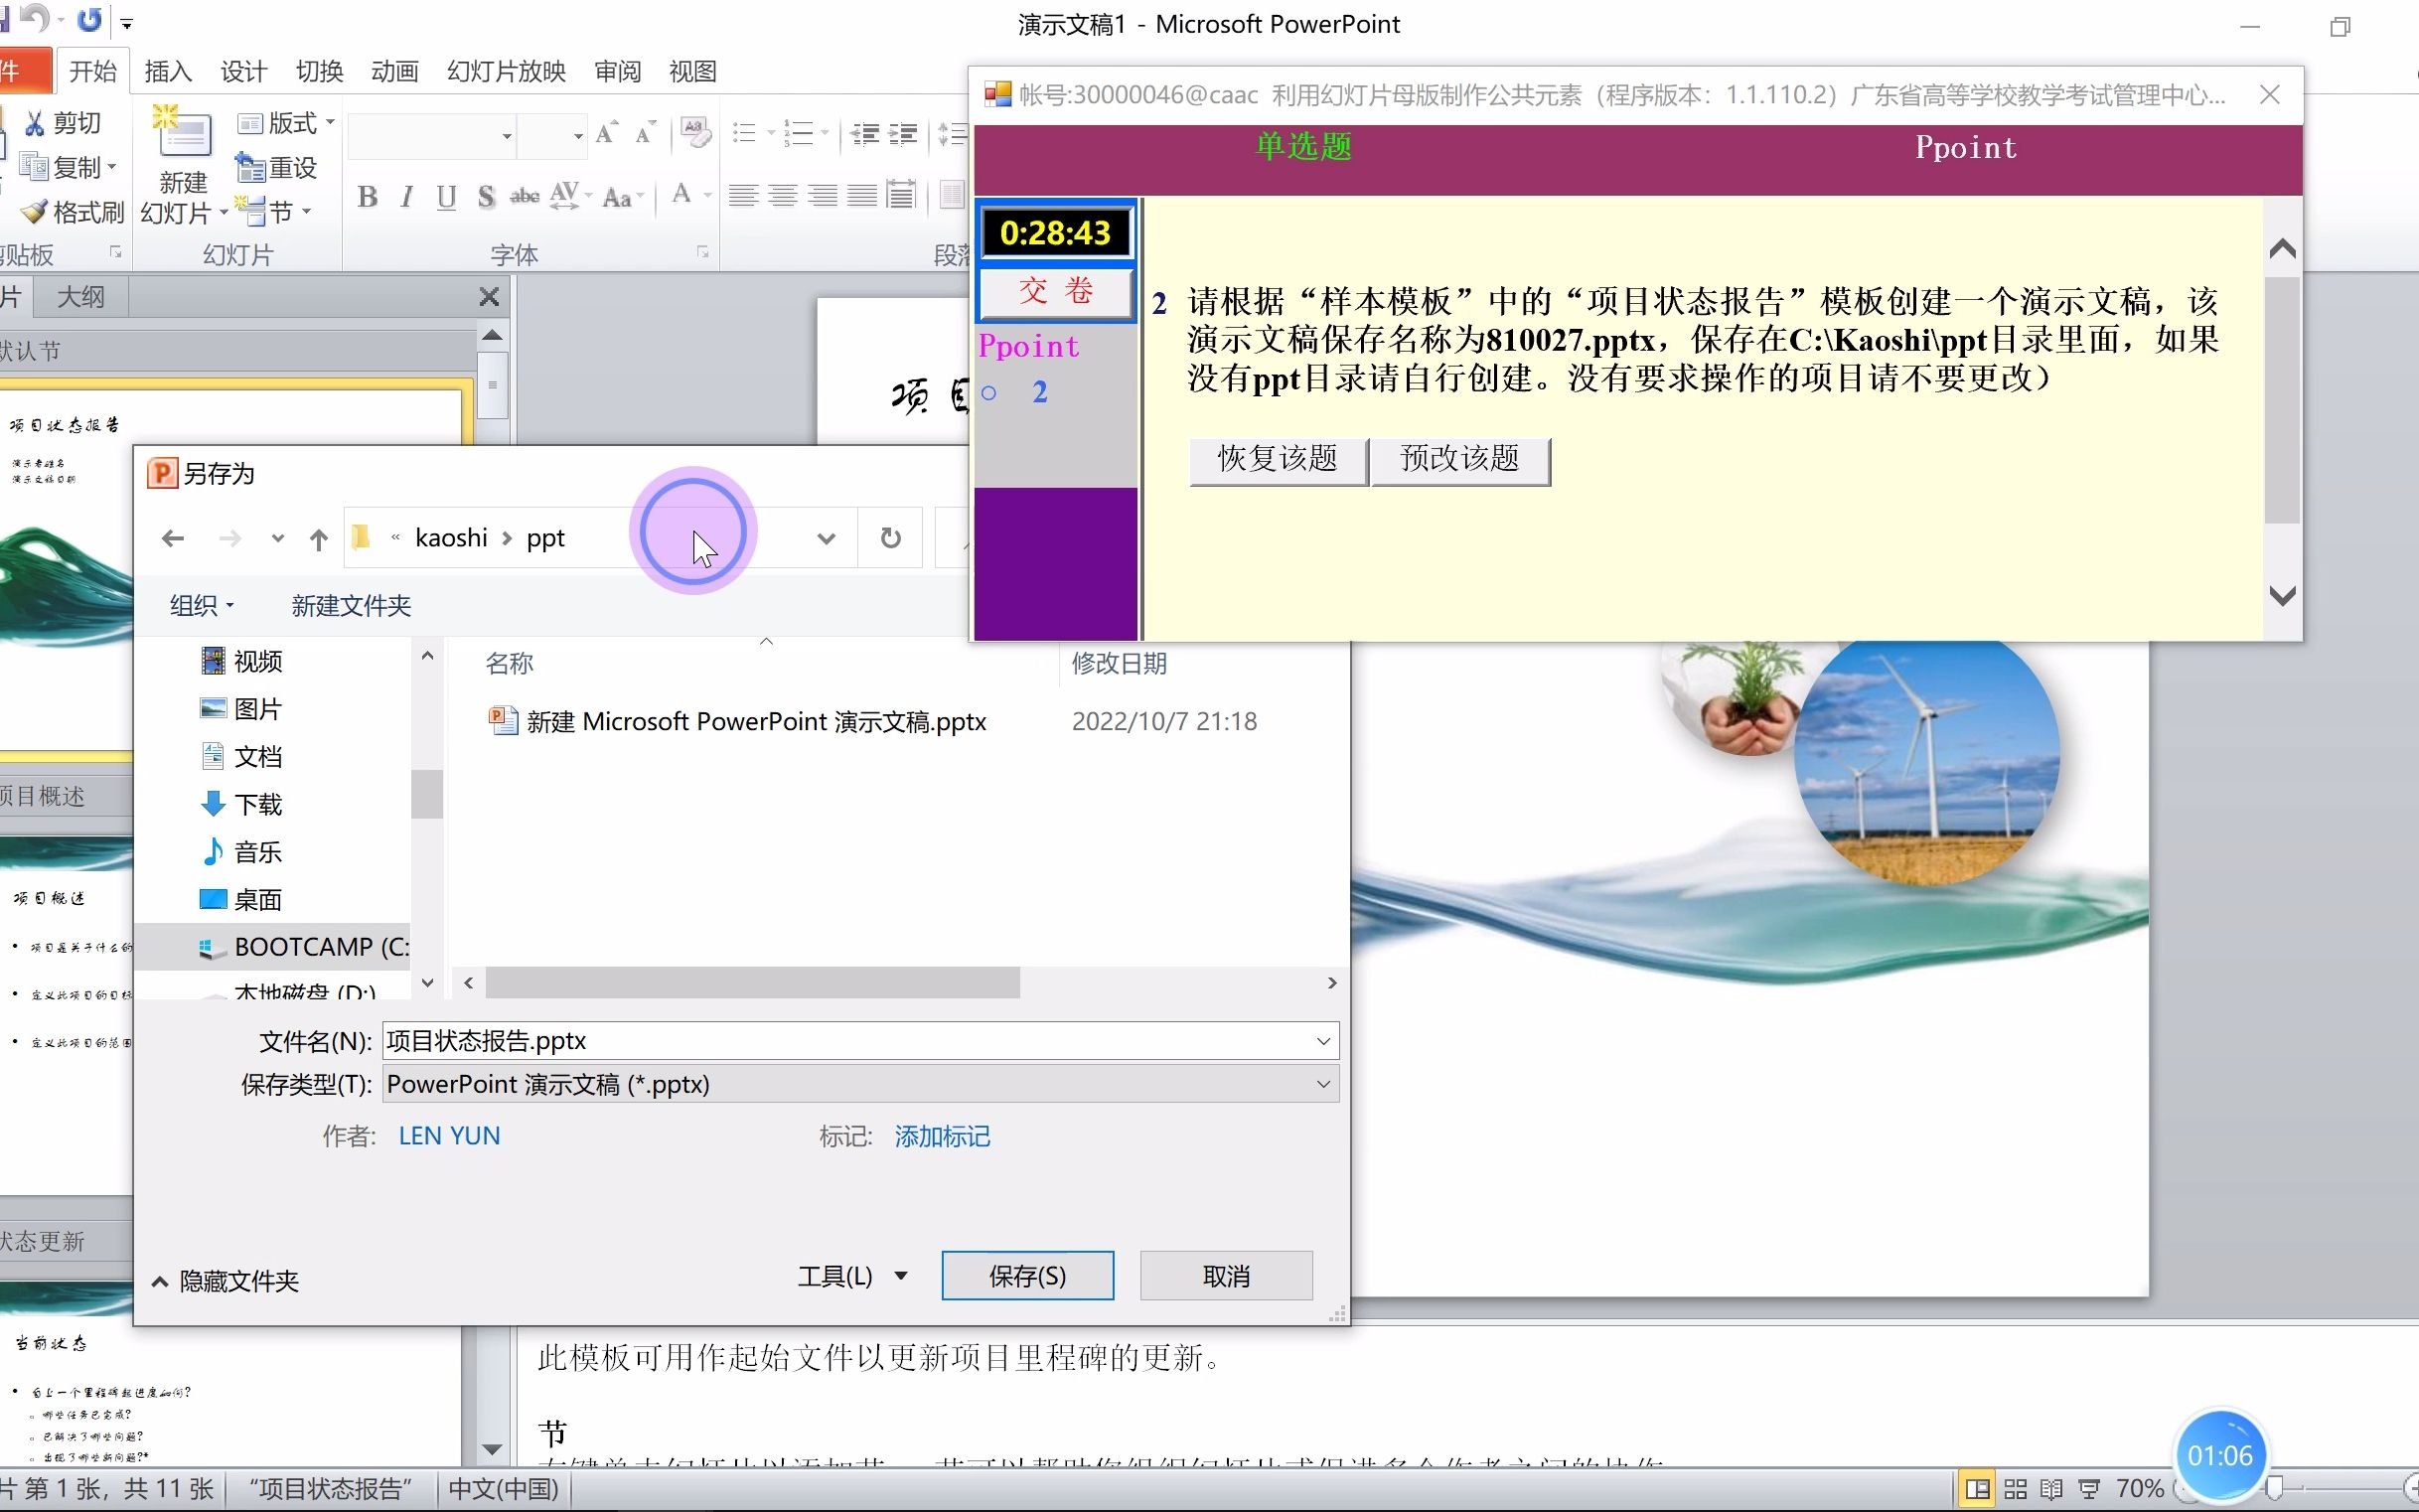
Task: Click the 交卷 submit button
Action: click(1055, 293)
